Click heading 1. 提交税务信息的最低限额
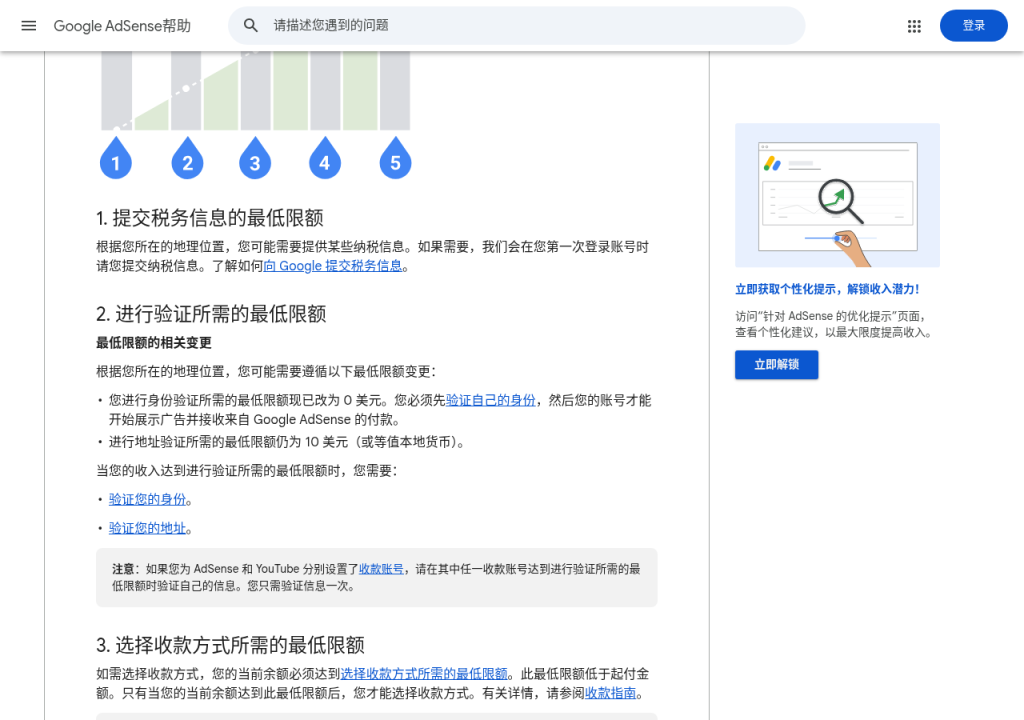The width and height of the screenshot is (1024, 720). [210, 218]
